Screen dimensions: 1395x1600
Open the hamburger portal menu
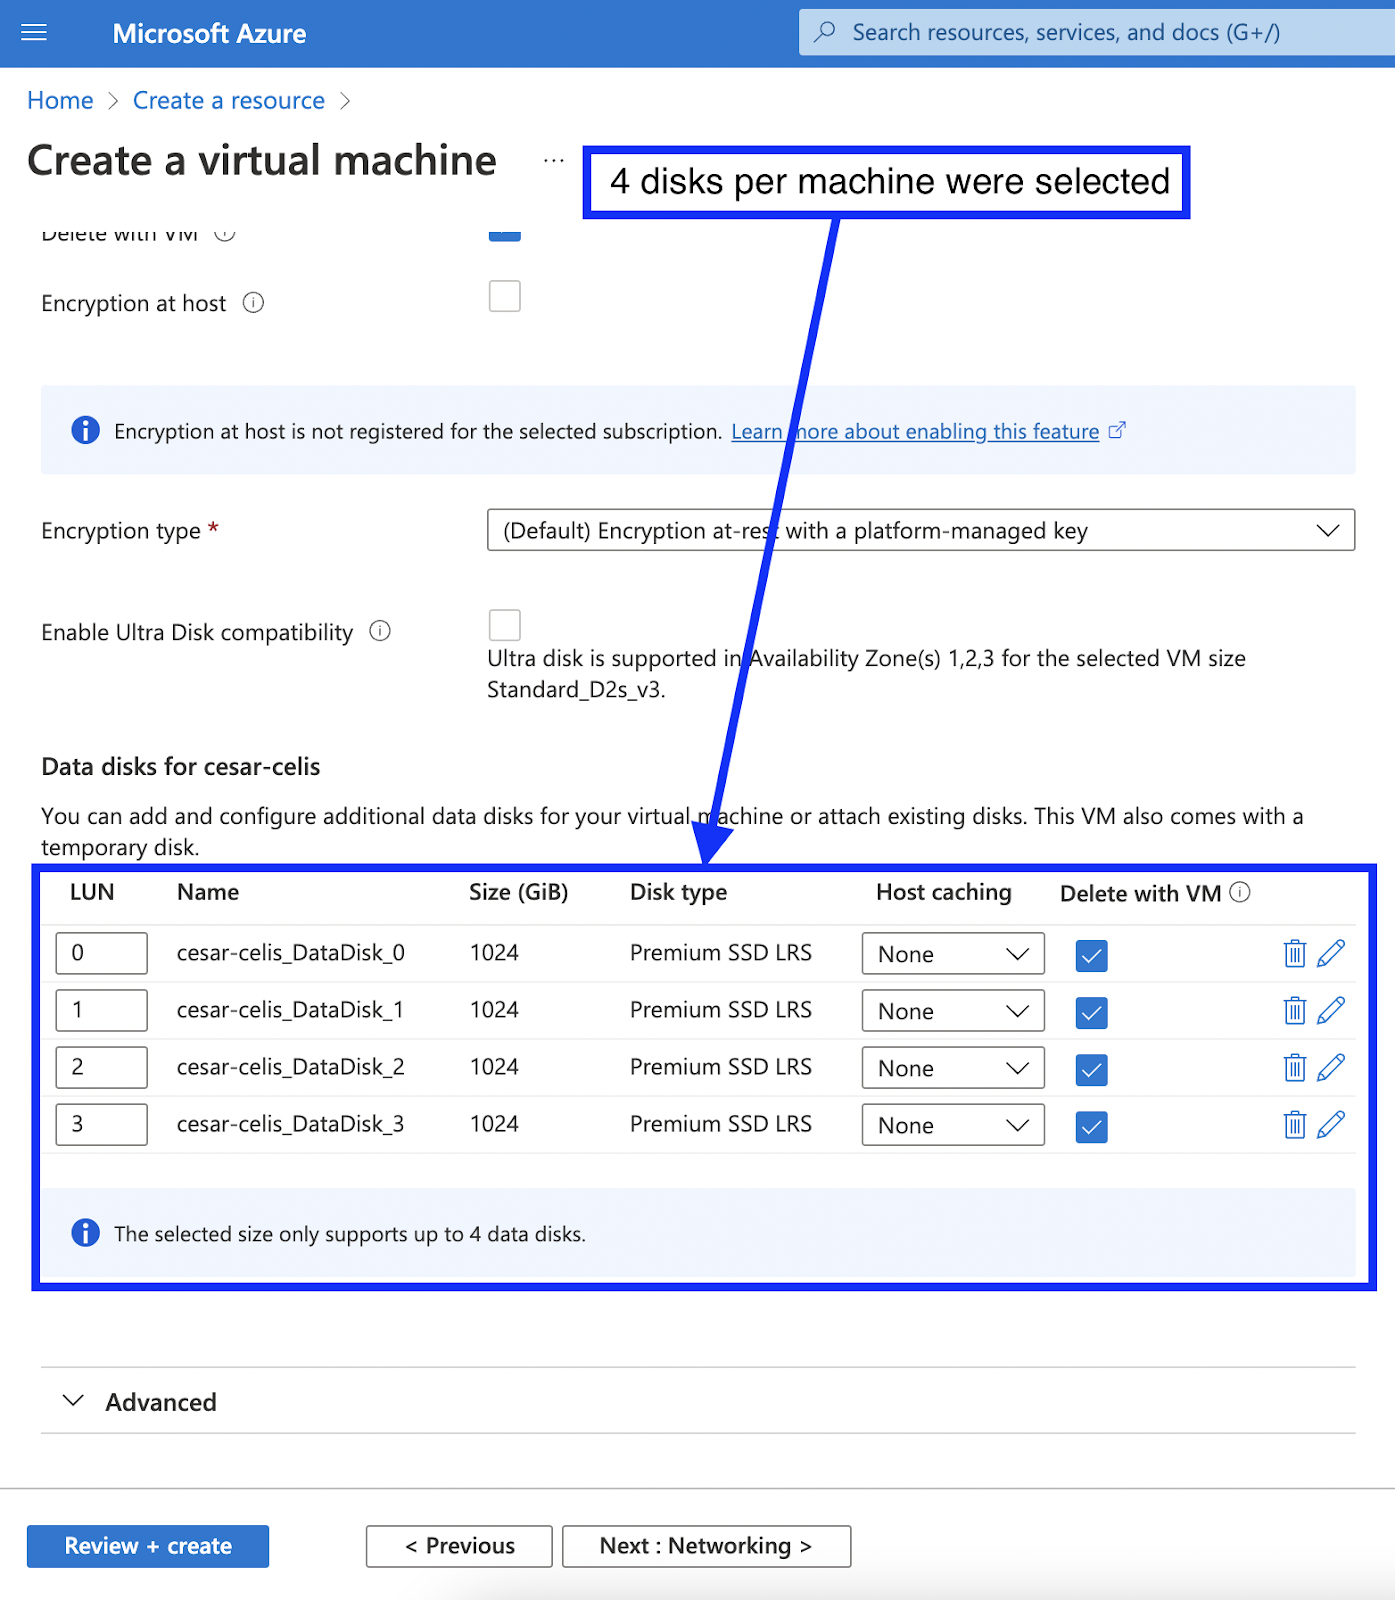(x=34, y=33)
